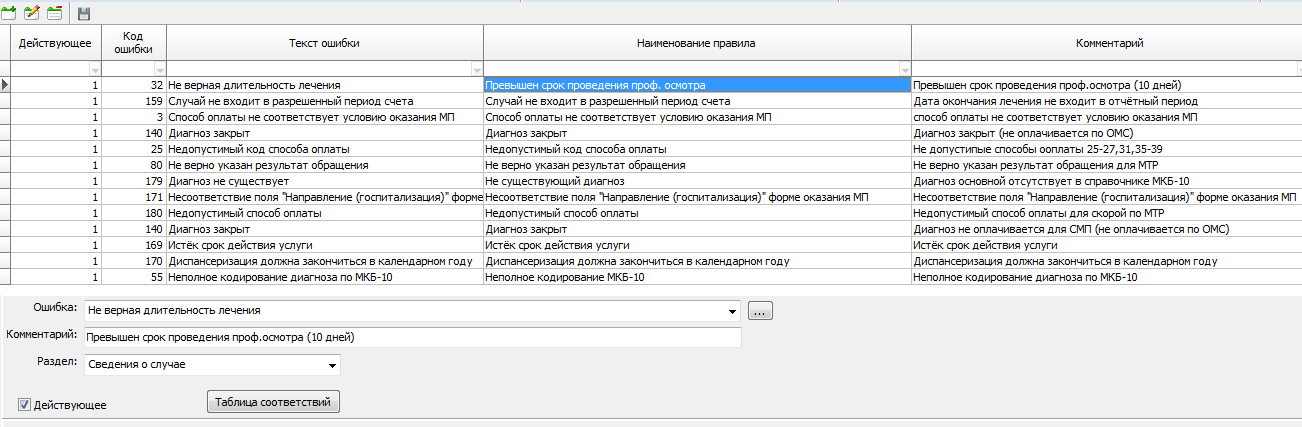Sort by the Действующее column header

point(56,43)
